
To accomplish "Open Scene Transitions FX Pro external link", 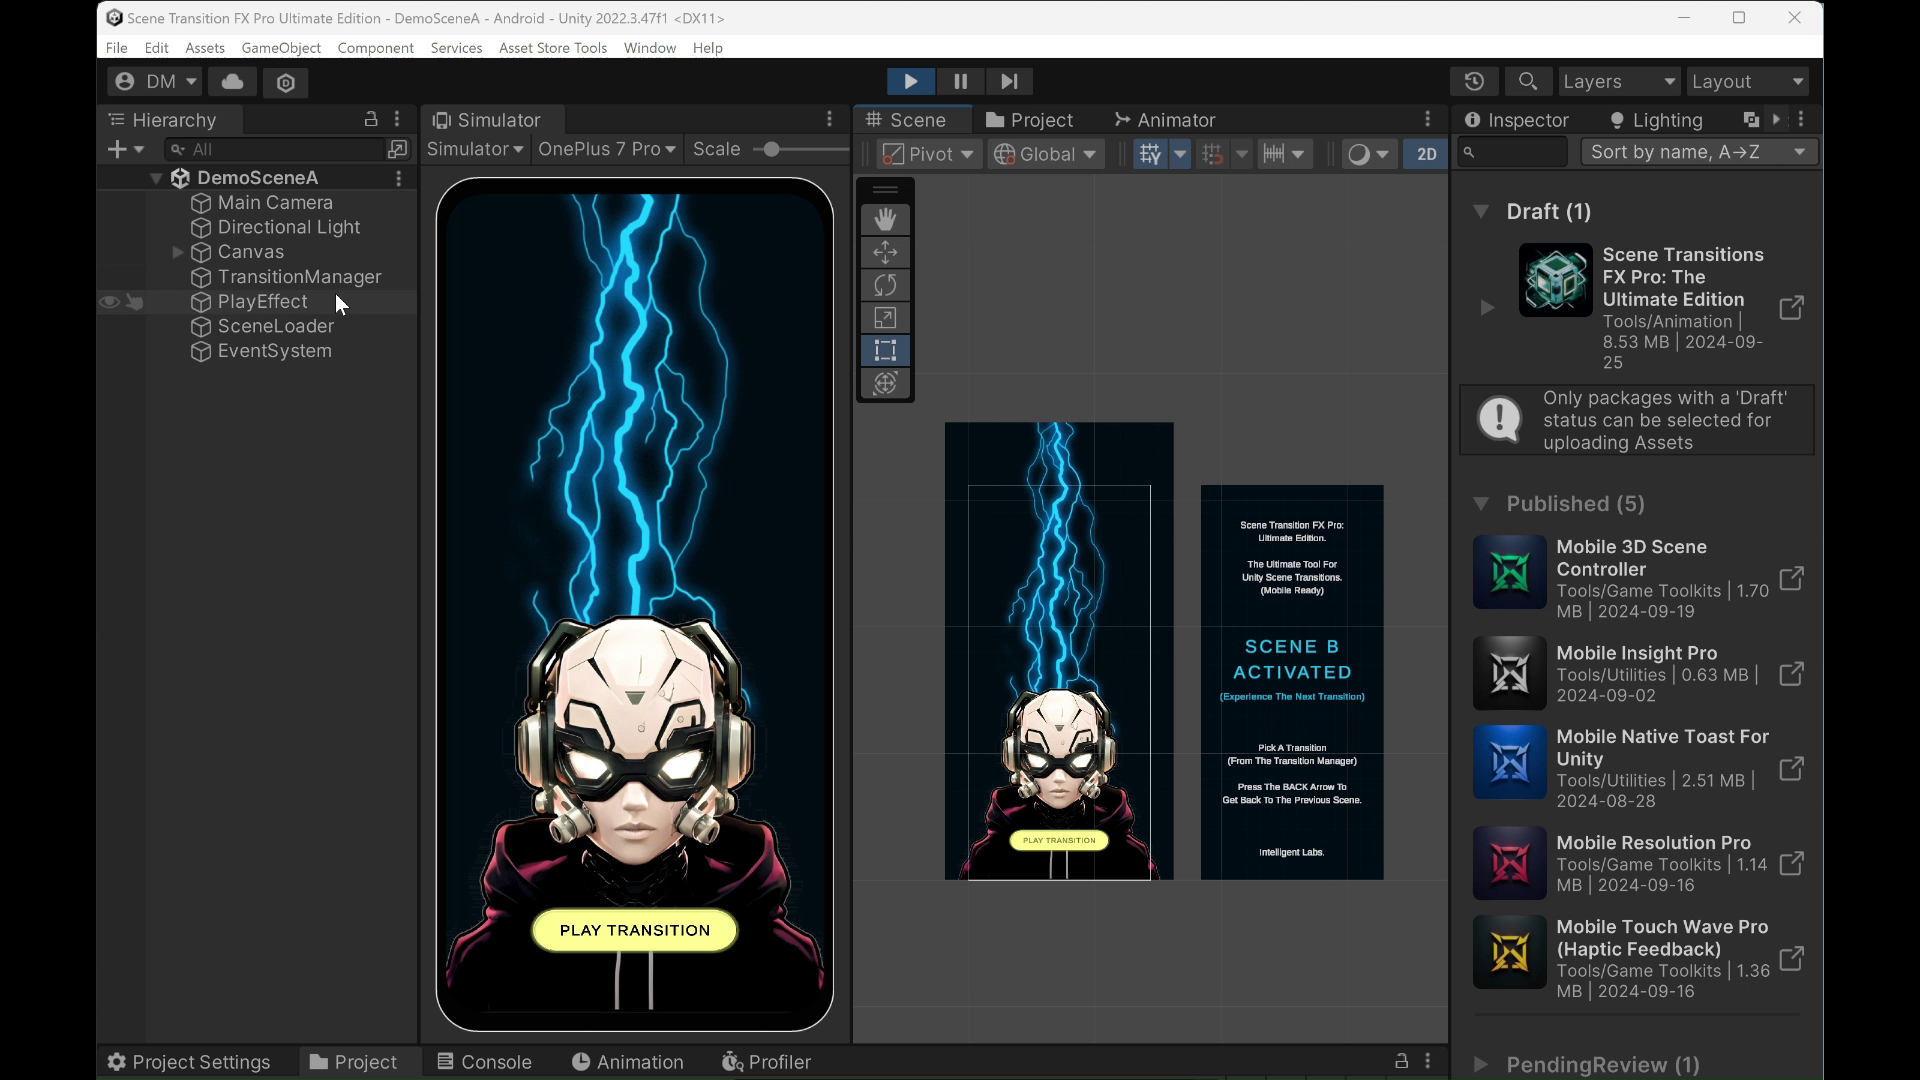I will (1791, 308).
